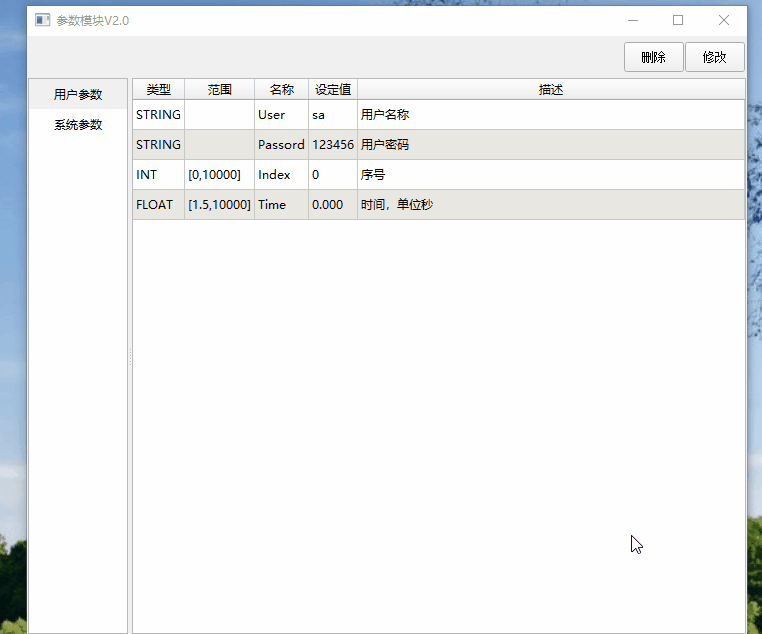This screenshot has width=762, height=634.
Task: Select the INT type cell
Action: tap(158, 175)
